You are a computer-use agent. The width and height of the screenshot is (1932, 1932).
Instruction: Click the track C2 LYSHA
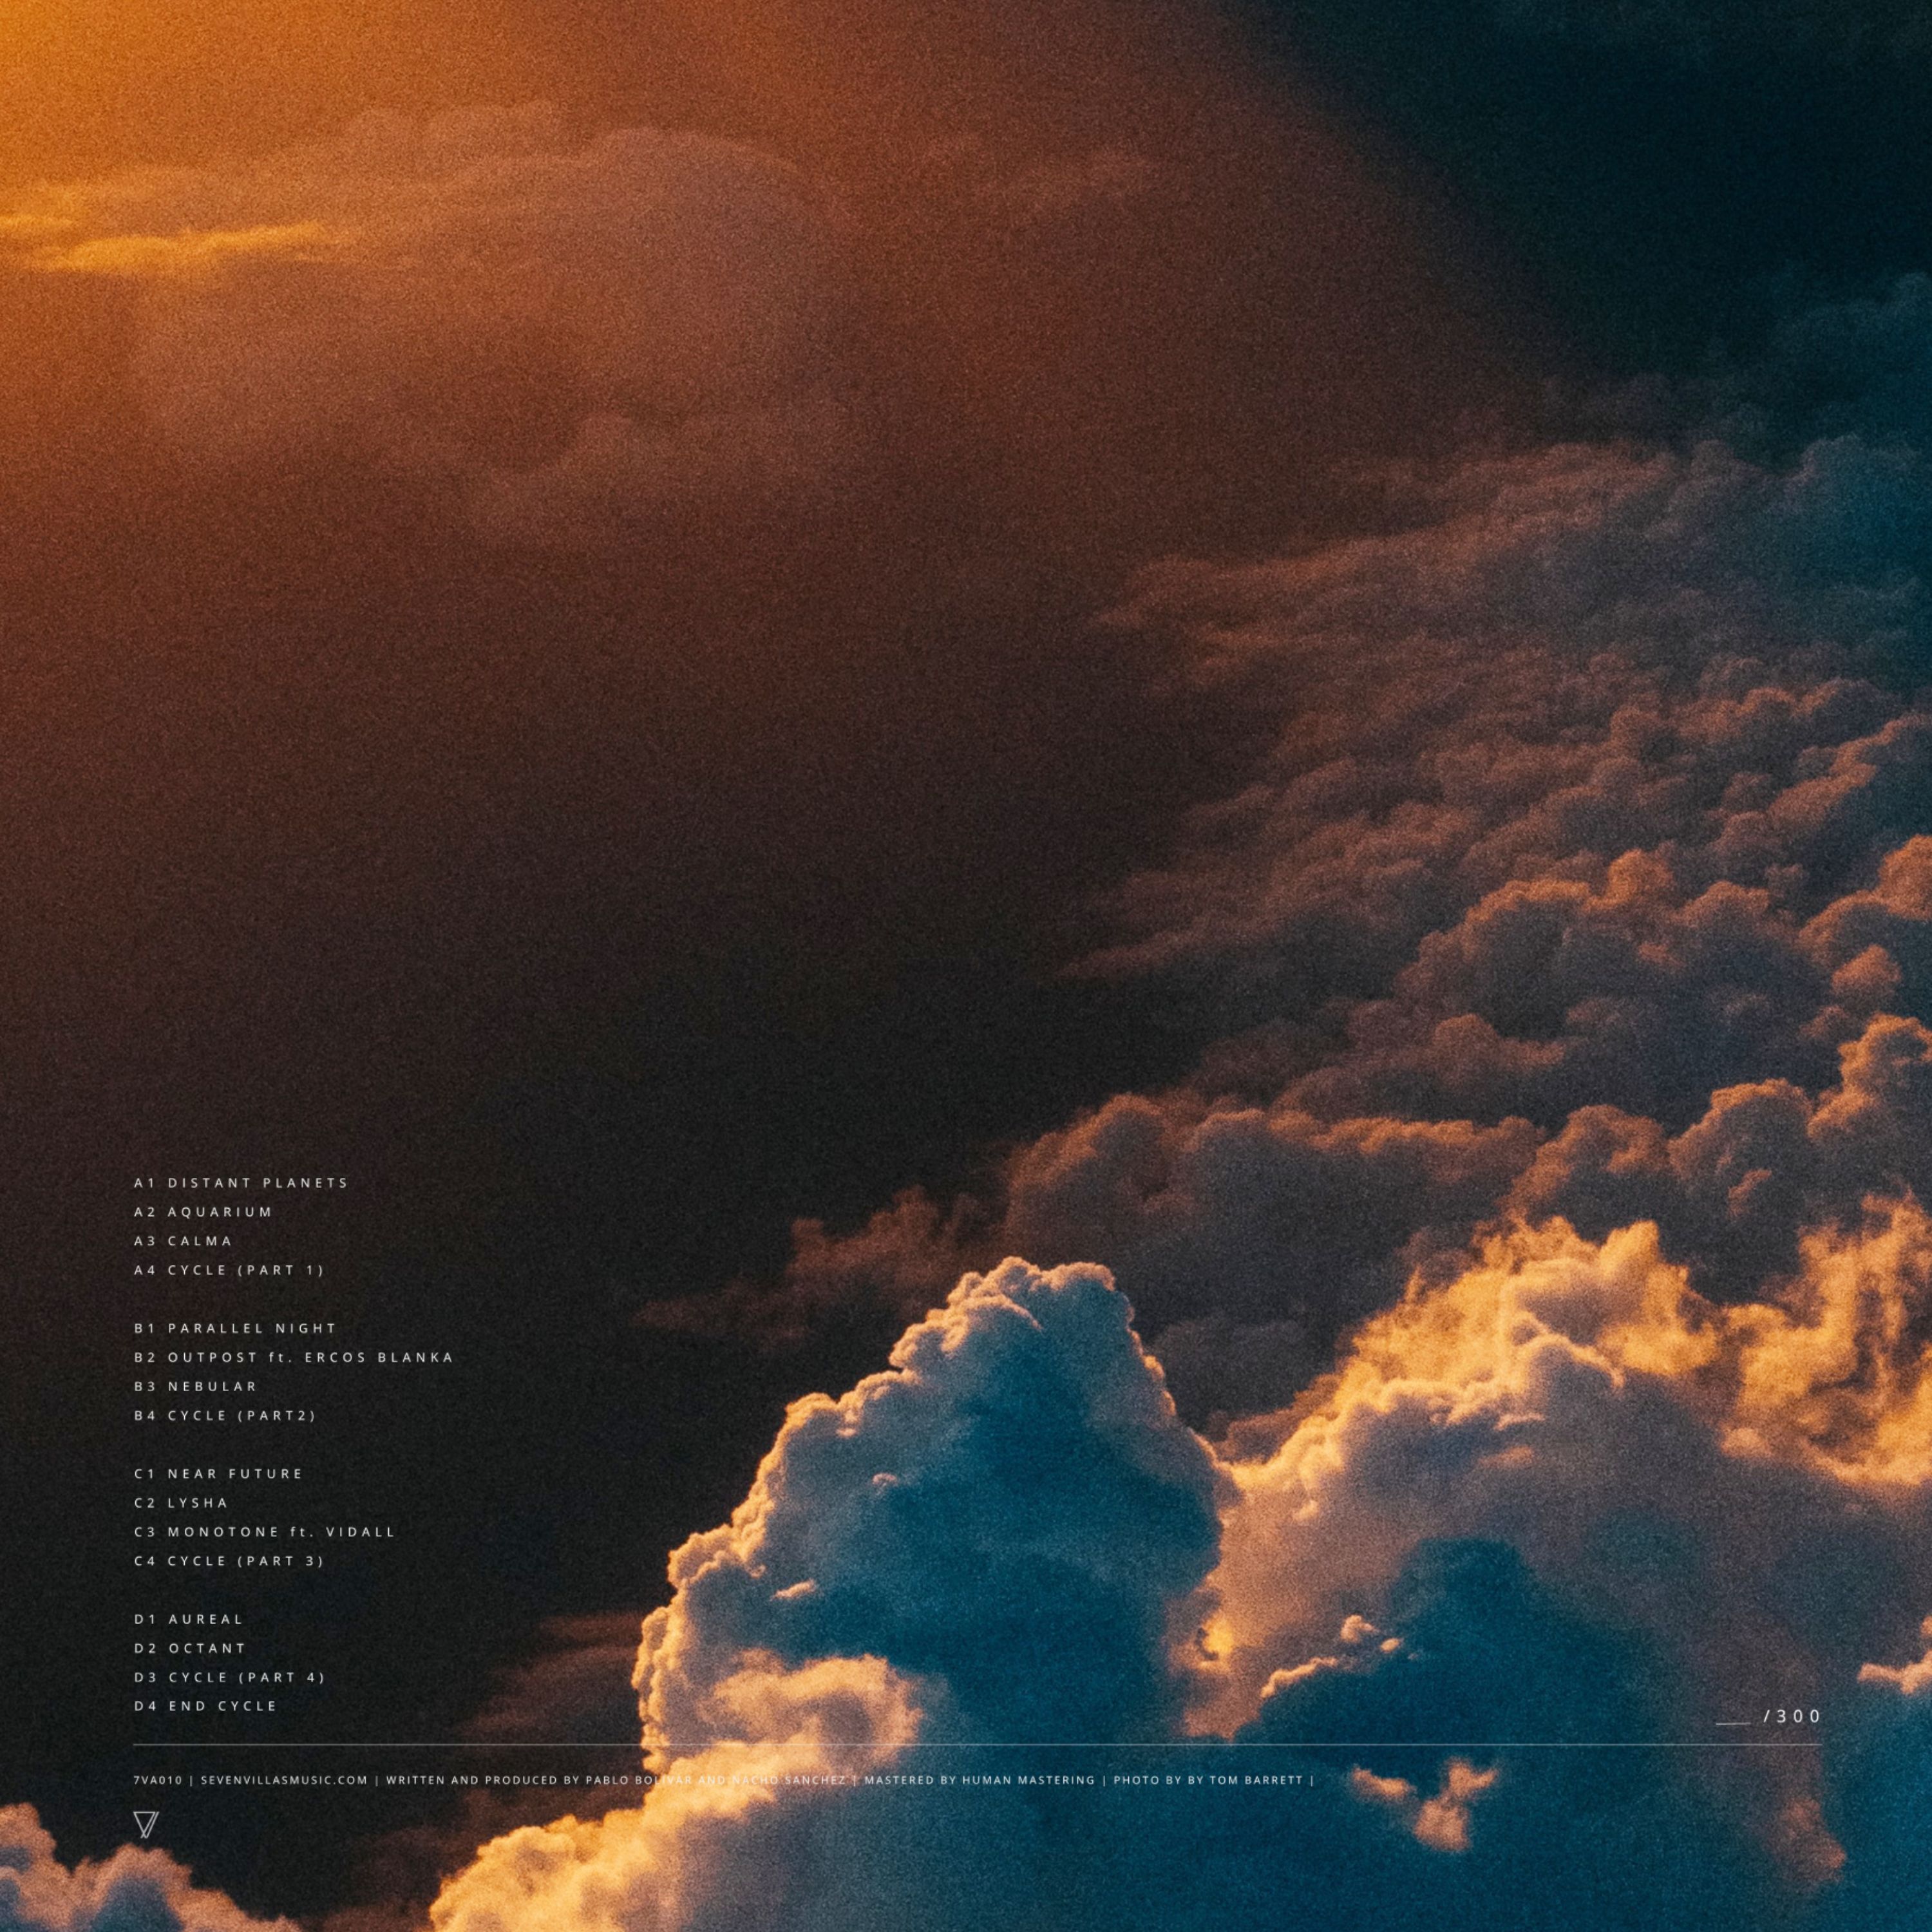(x=182, y=1502)
